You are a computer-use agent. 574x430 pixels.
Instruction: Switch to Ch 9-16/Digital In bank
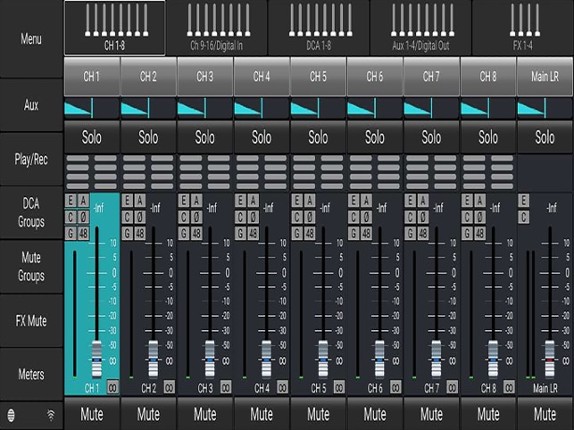click(x=216, y=28)
